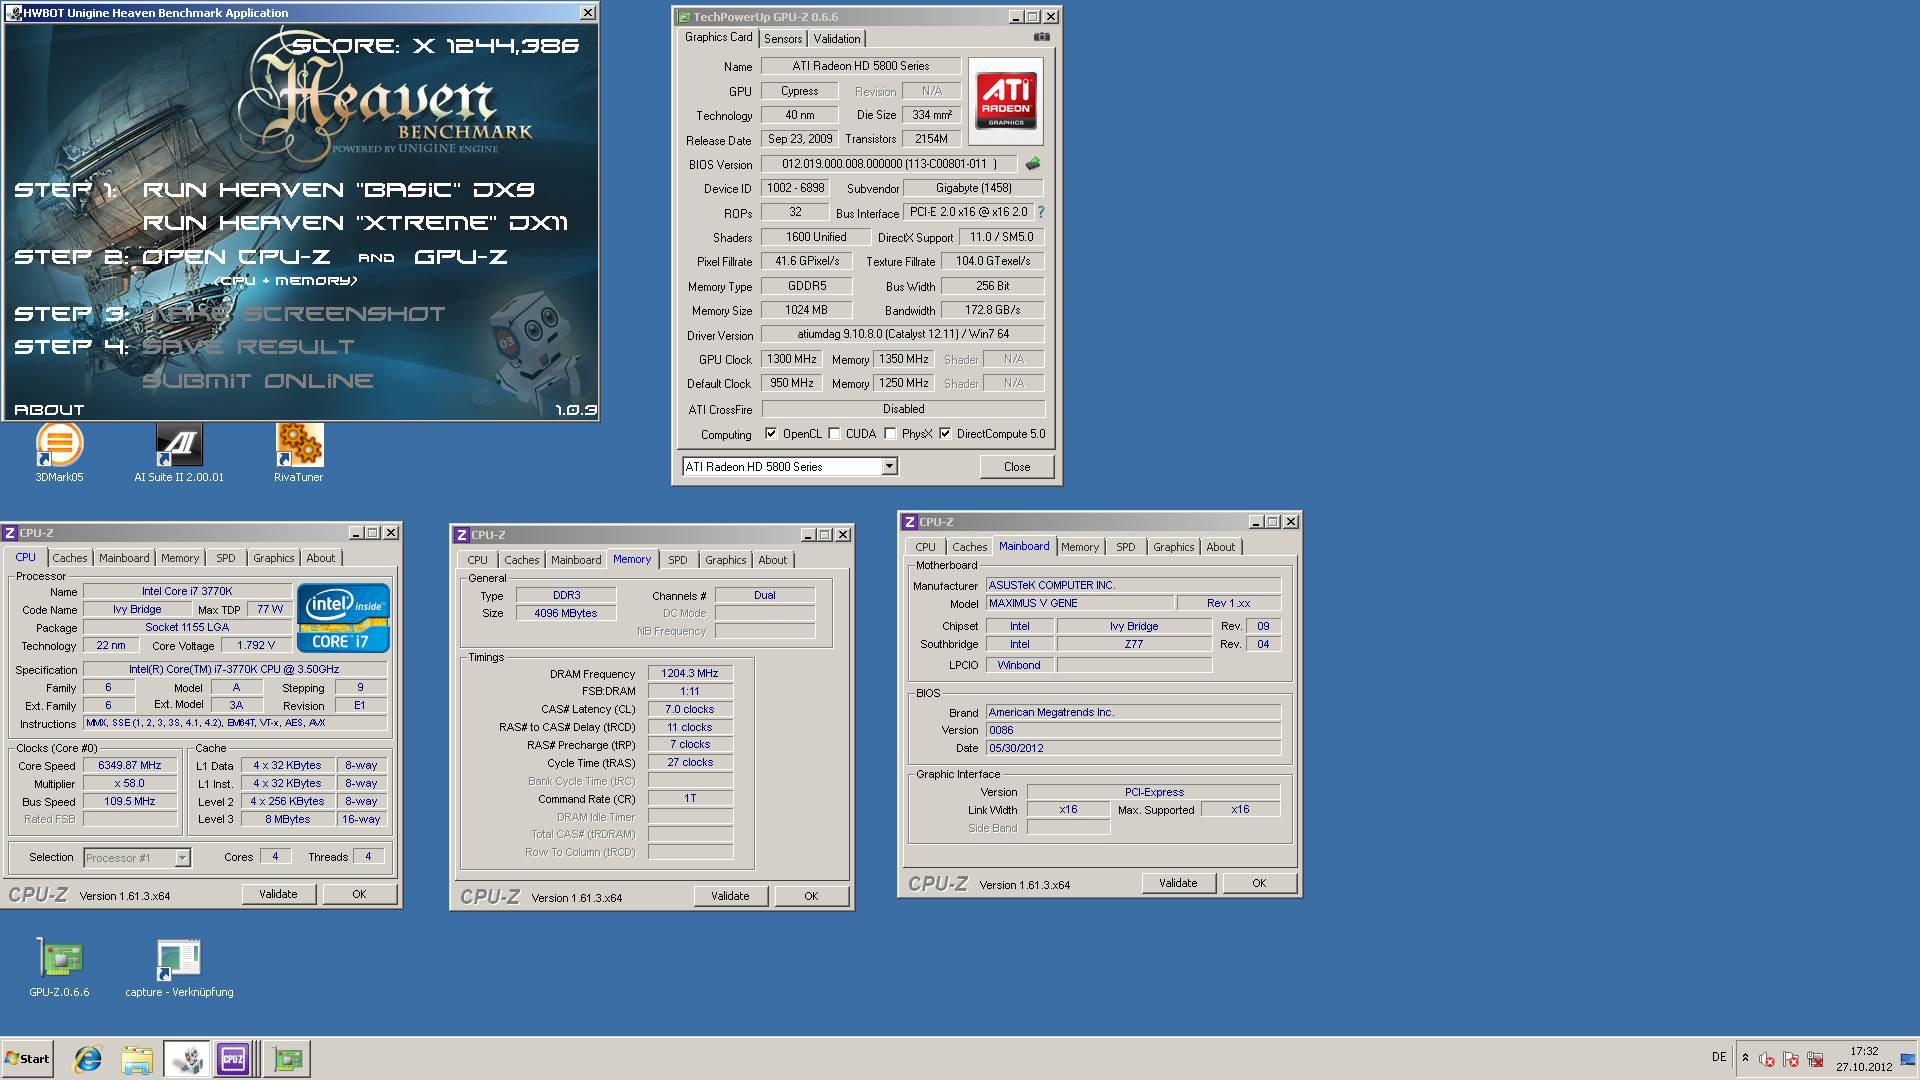Open the GPU-Z.0.6.6 desktop icon

pos(59,968)
